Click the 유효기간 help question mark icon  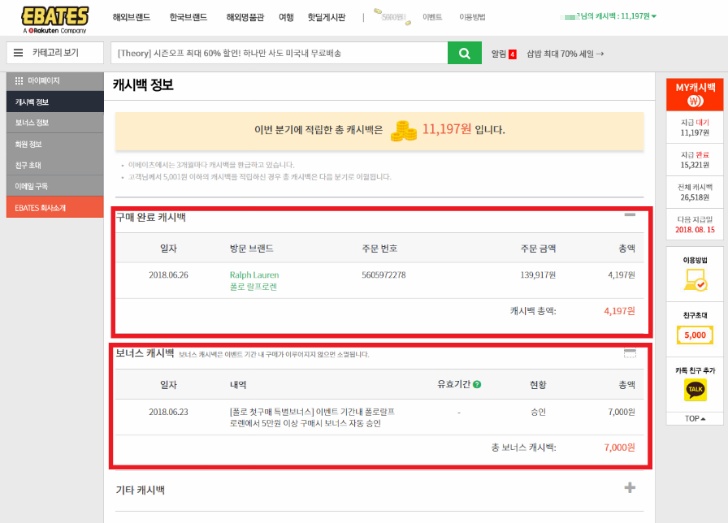point(477,384)
